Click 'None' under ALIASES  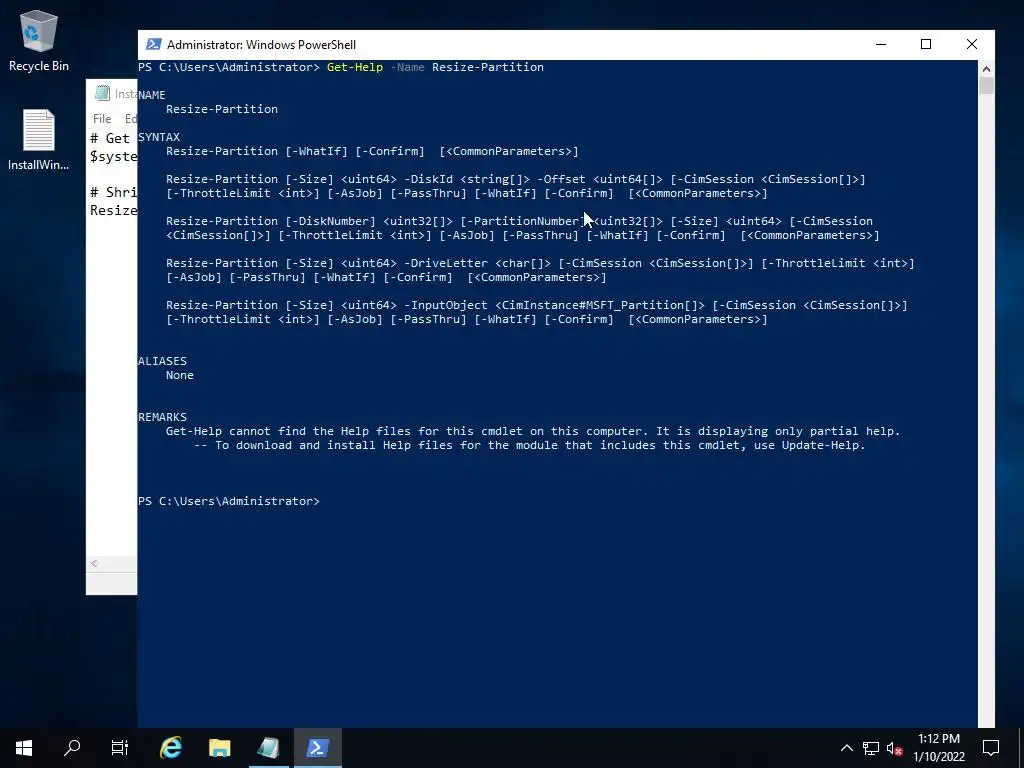(180, 376)
